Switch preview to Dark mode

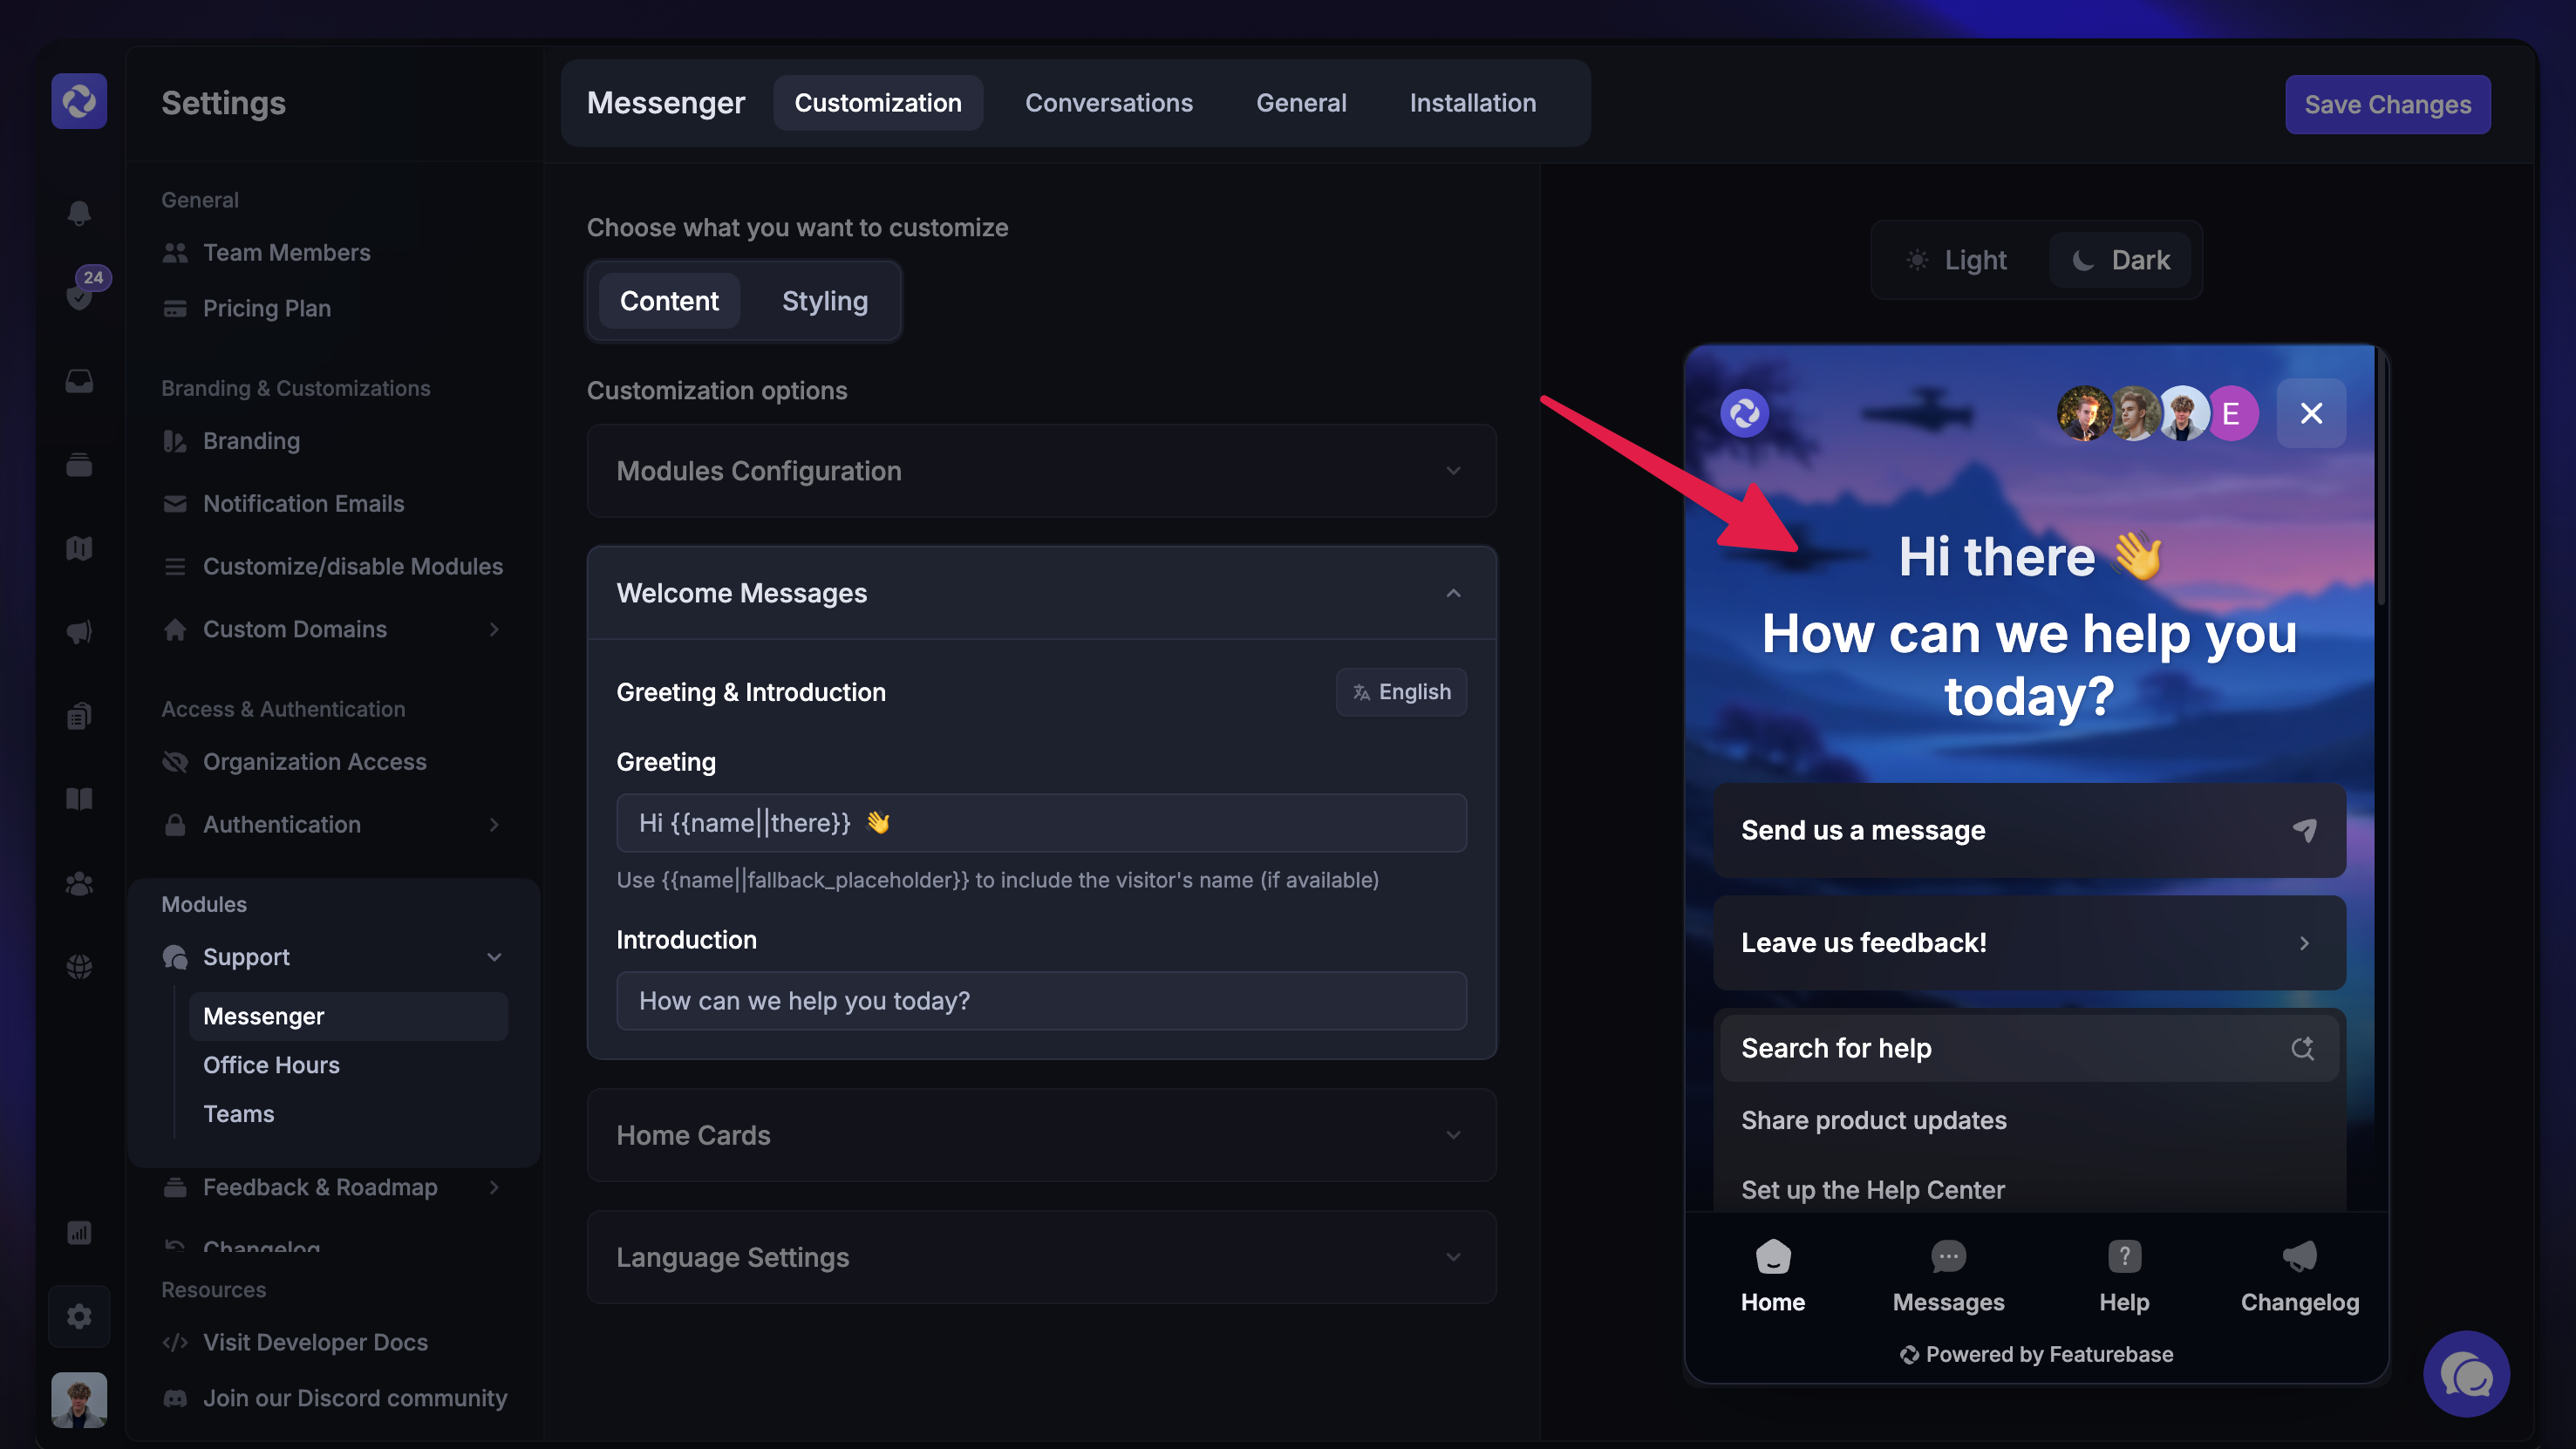click(2120, 260)
